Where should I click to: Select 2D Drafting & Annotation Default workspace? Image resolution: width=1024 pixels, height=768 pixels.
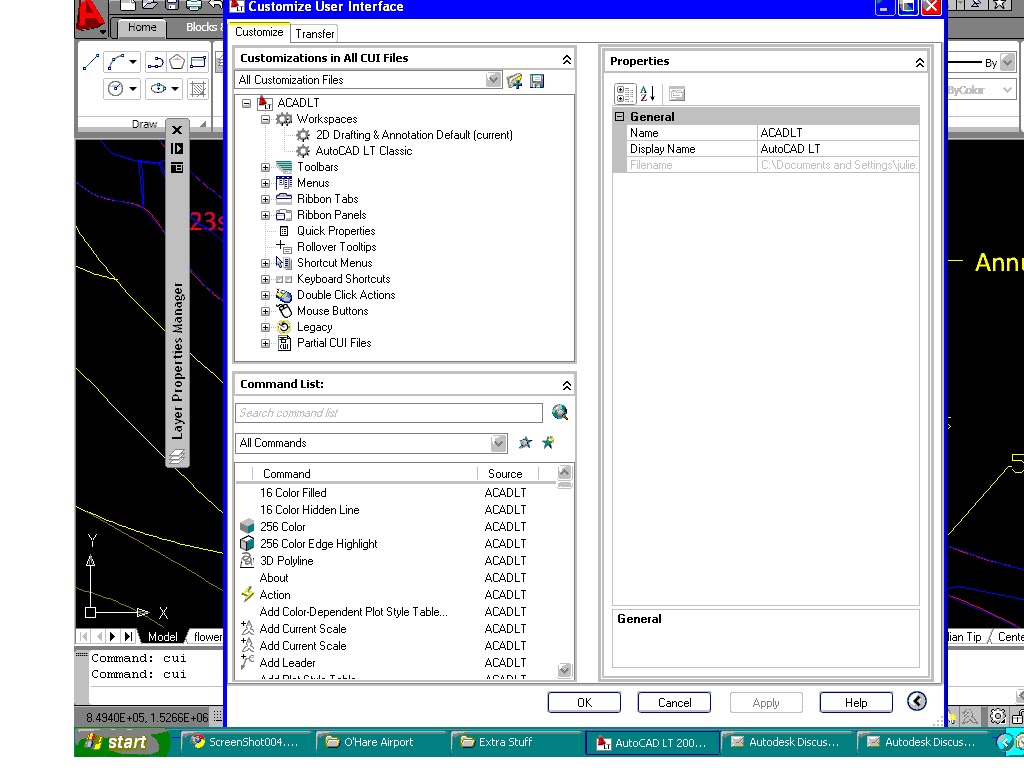tap(414, 135)
